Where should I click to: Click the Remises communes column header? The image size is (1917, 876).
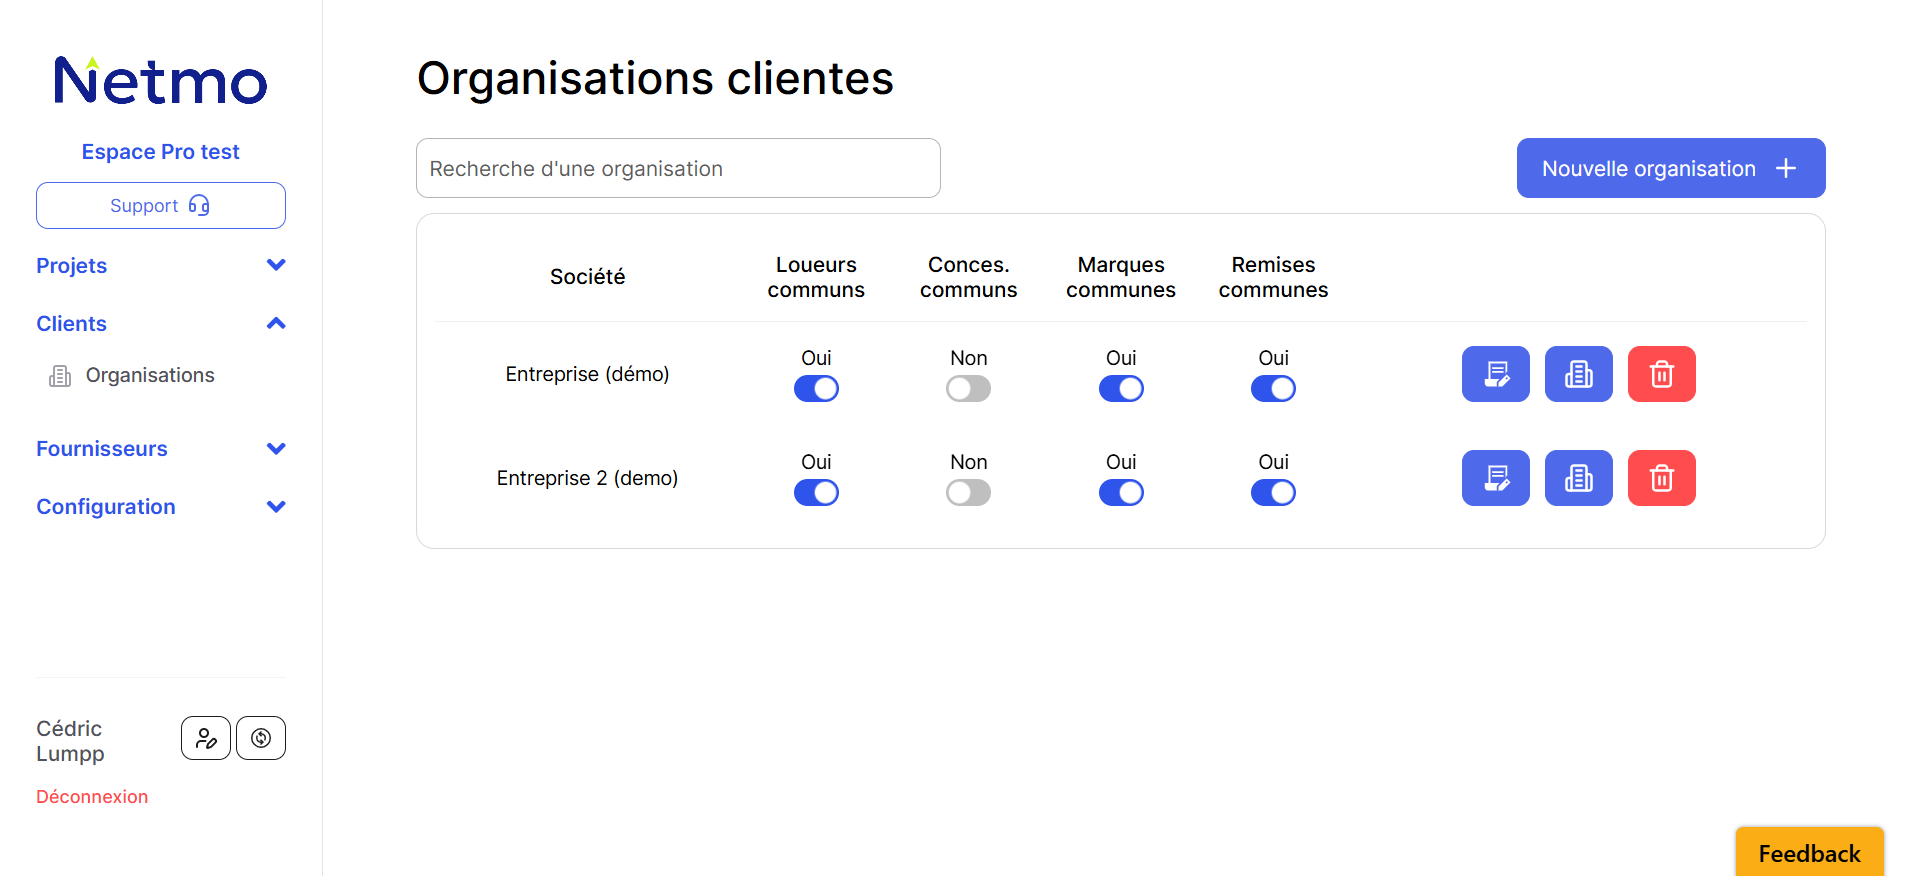(x=1273, y=277)
